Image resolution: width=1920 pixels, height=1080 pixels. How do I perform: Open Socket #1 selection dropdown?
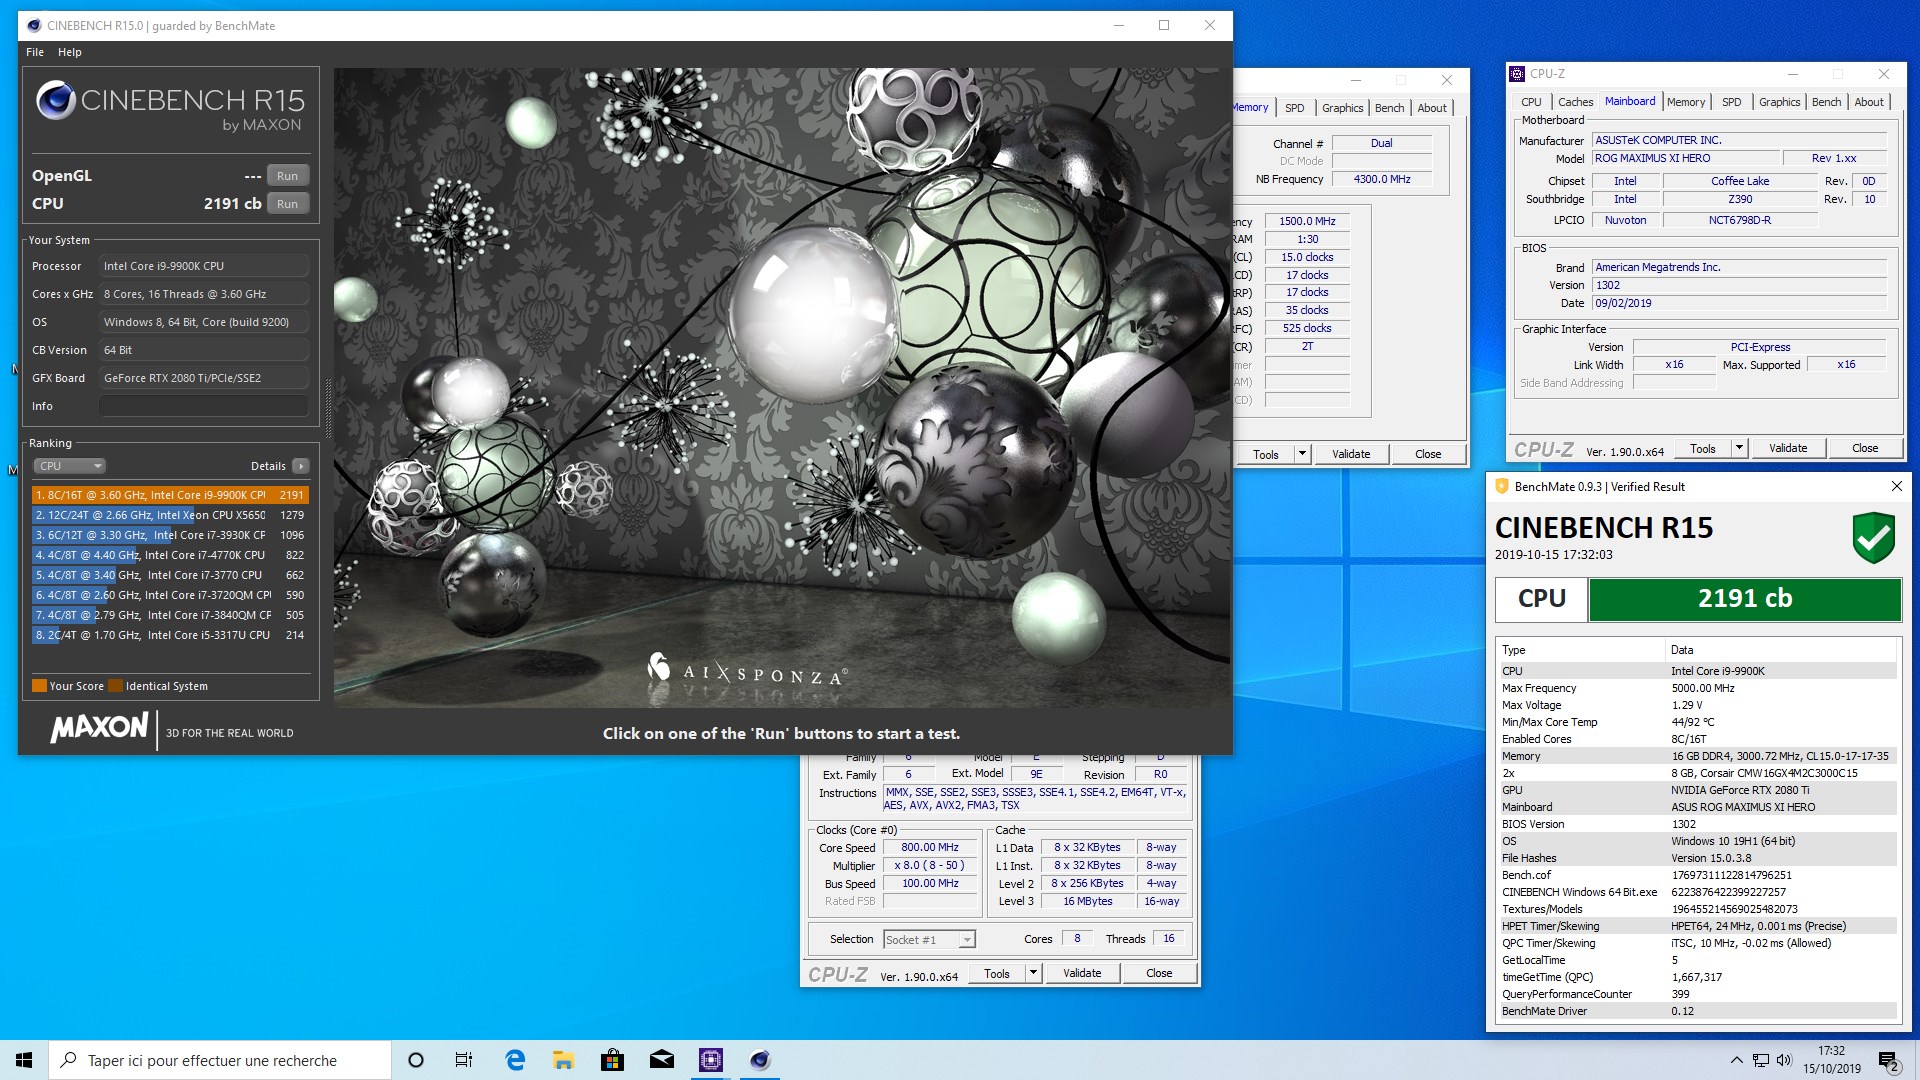(929, 940)
